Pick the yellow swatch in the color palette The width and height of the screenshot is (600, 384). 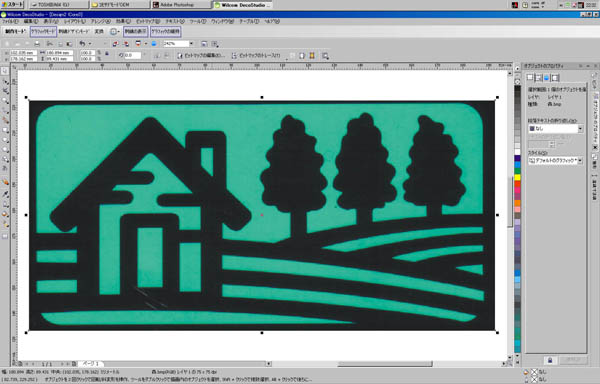(517, 177)
